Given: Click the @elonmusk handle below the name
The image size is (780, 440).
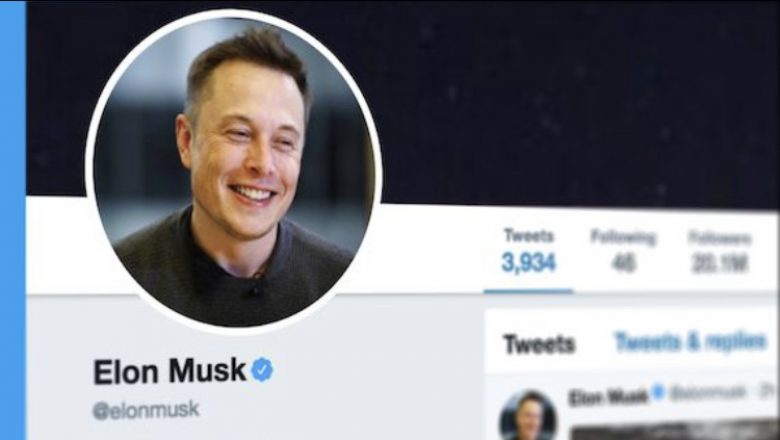Looking at the screenshot, I should pos(146,410).
